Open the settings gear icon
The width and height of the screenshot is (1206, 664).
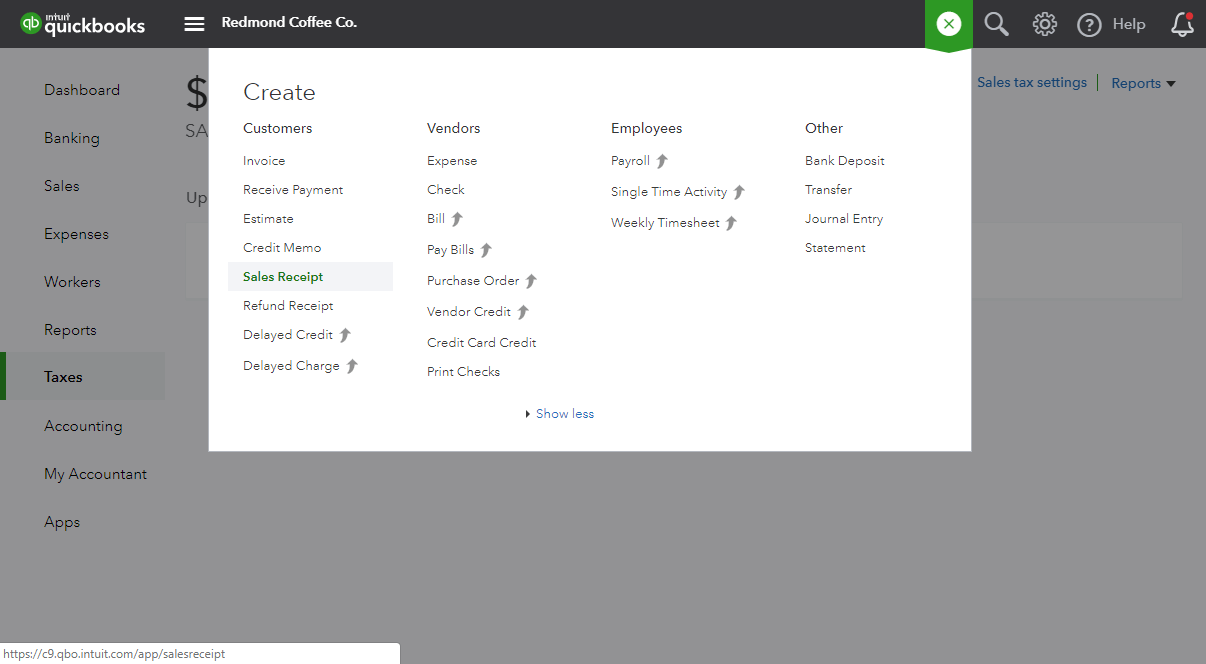click(x=1044, y=24)
